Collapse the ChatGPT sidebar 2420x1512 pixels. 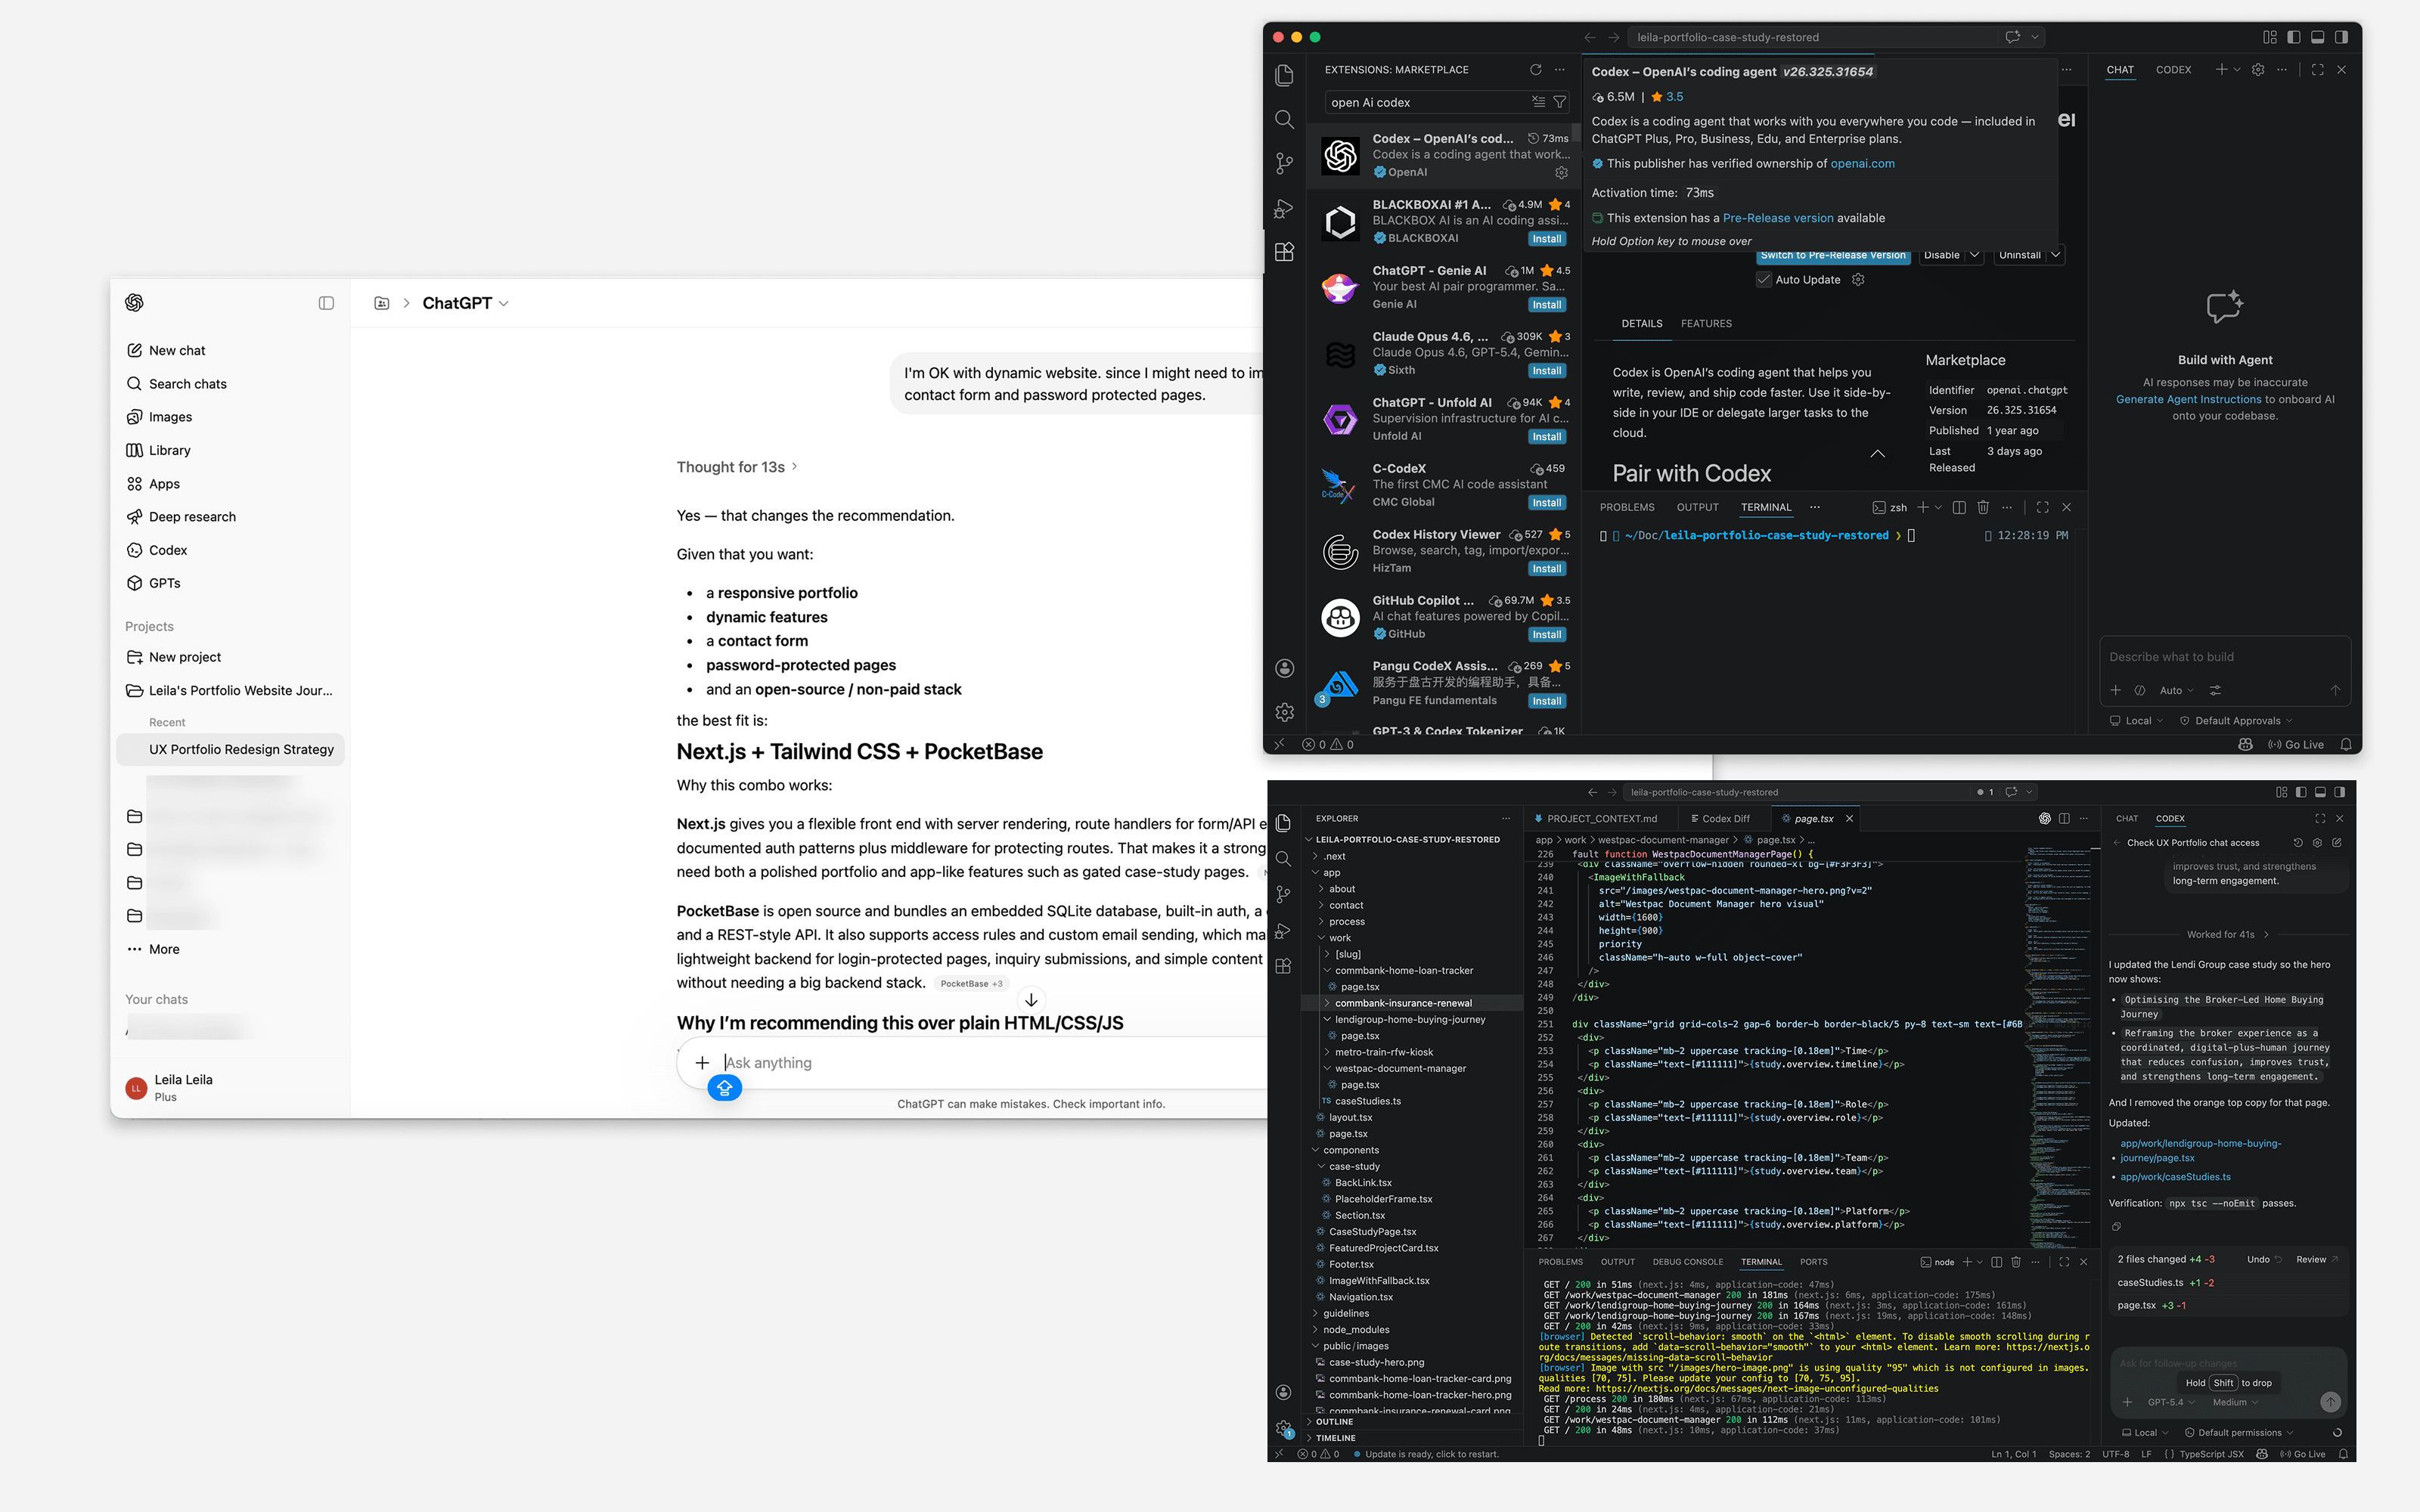pos(326,303)
